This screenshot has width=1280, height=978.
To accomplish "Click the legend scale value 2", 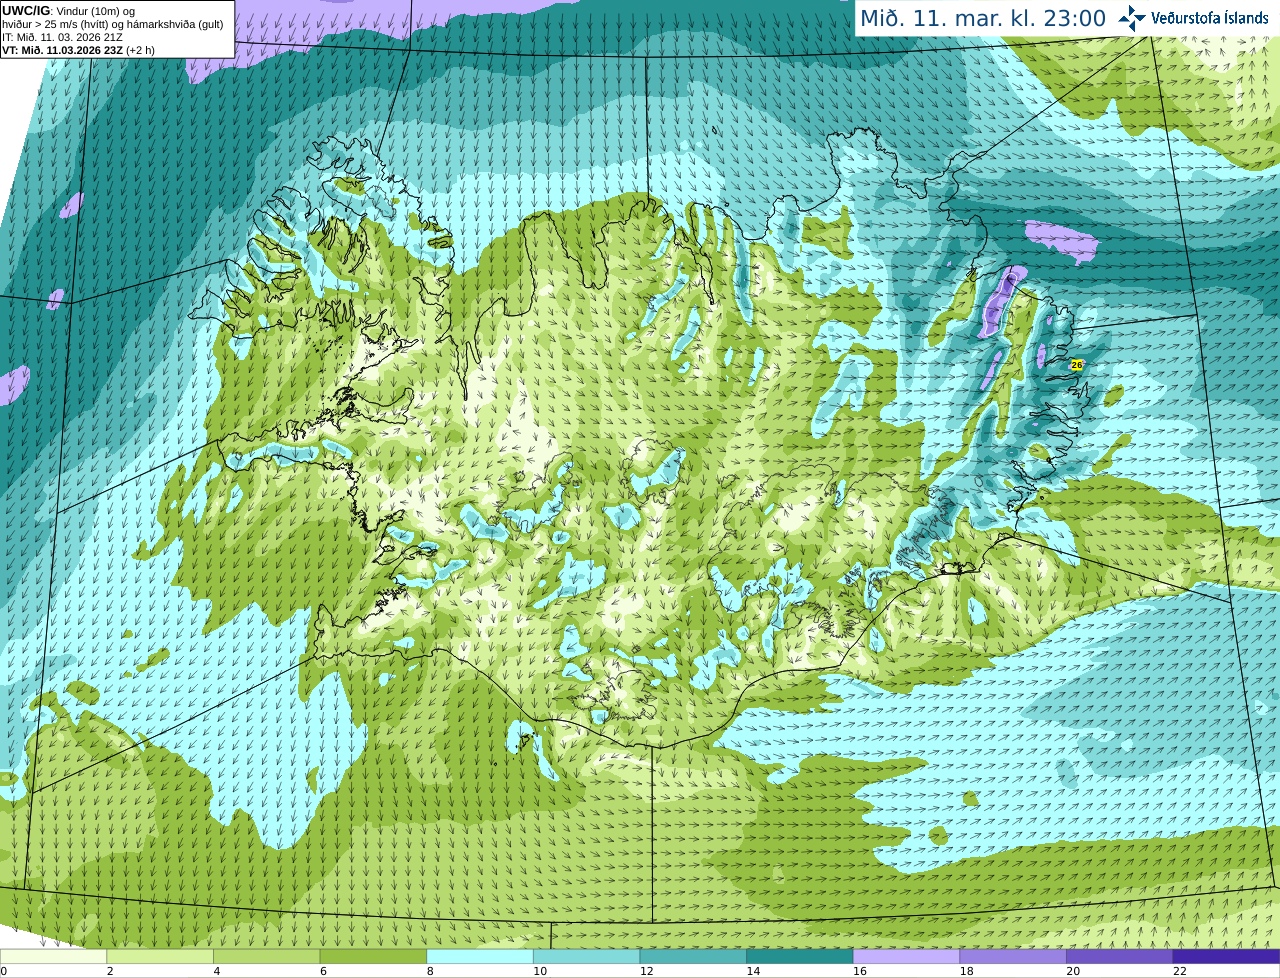I will [110, 971].
